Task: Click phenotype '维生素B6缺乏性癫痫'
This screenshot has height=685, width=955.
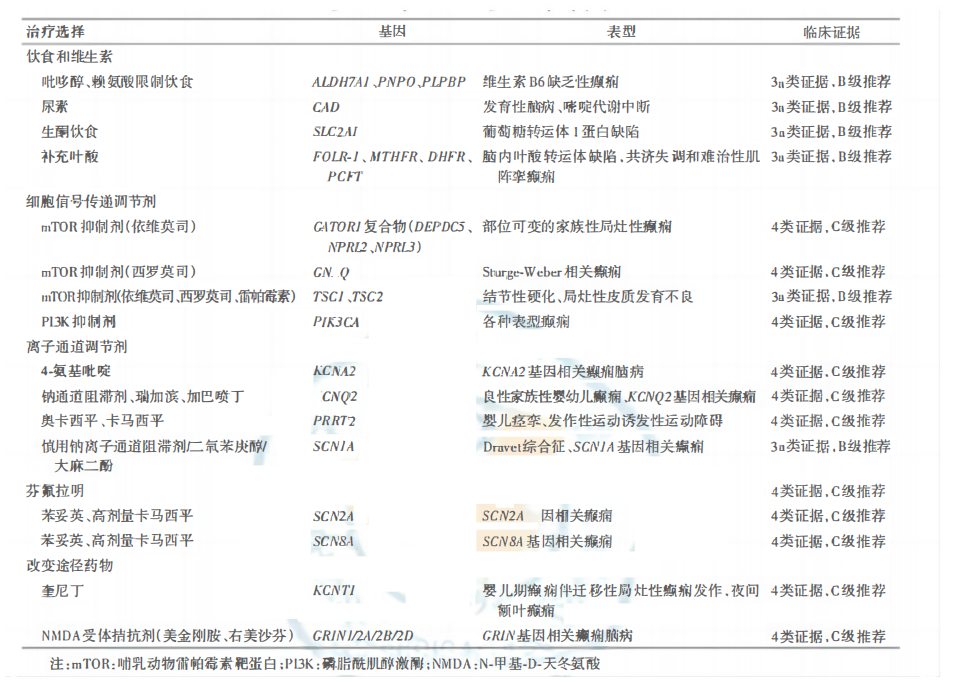Action: 551,82
